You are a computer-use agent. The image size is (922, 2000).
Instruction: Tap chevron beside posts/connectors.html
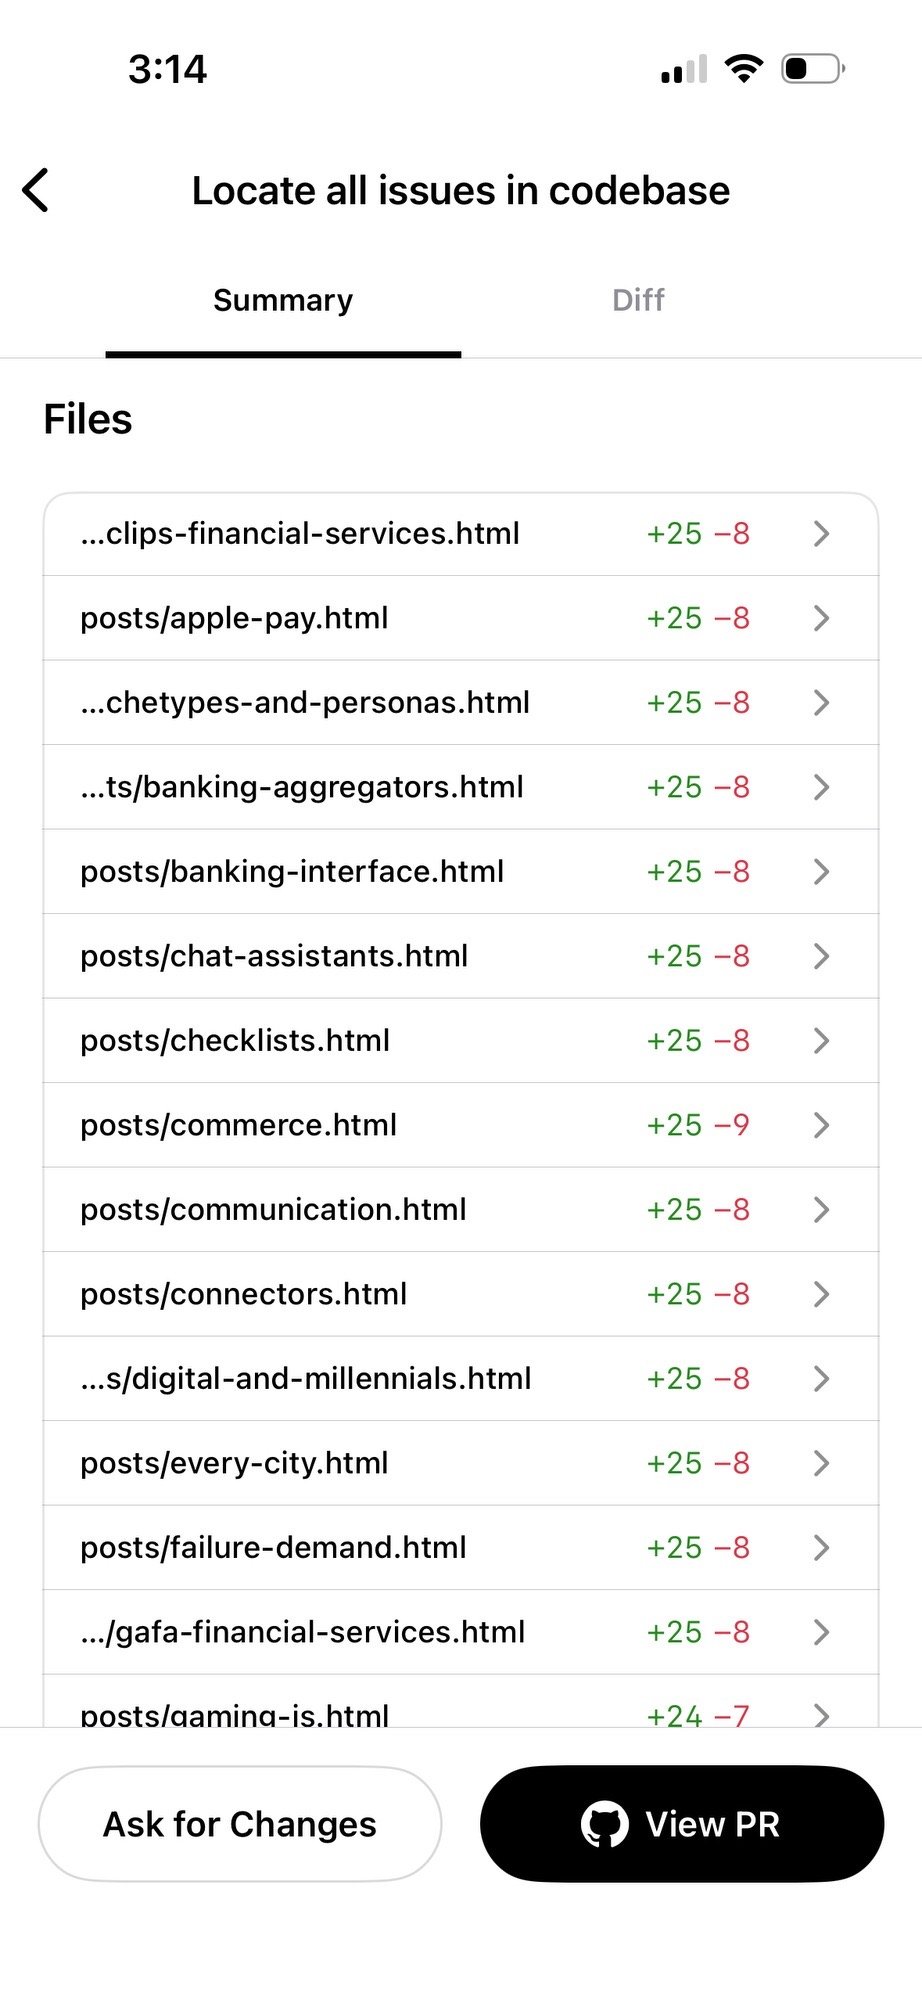821,1294
